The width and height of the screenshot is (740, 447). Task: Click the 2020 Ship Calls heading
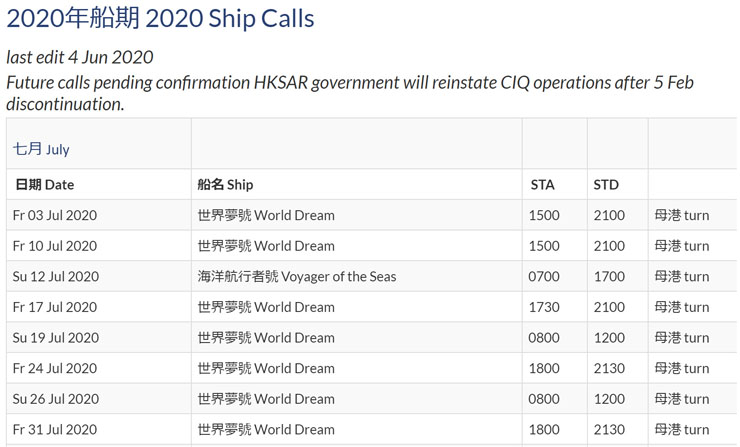tap(160, 19)
